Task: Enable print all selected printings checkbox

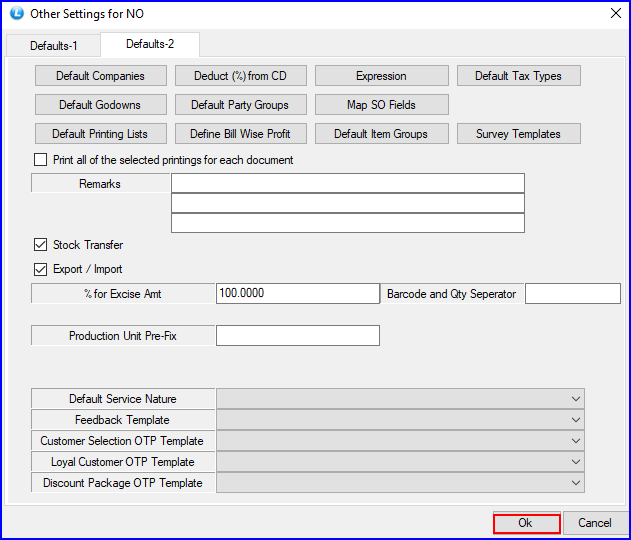Action: (x=40, y=160)
